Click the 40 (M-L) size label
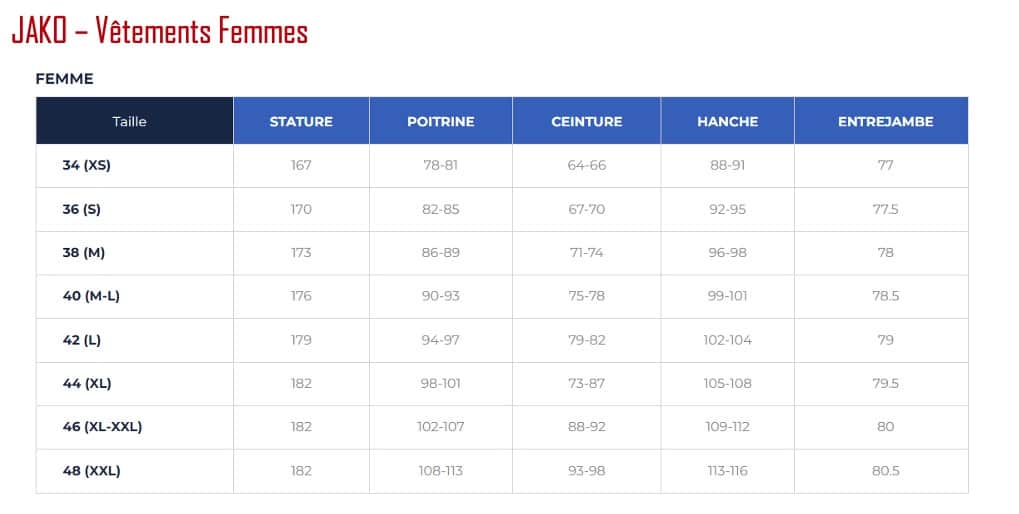Screen dimensions: 1019x514 pyautogui.click(x=91, y=296)
